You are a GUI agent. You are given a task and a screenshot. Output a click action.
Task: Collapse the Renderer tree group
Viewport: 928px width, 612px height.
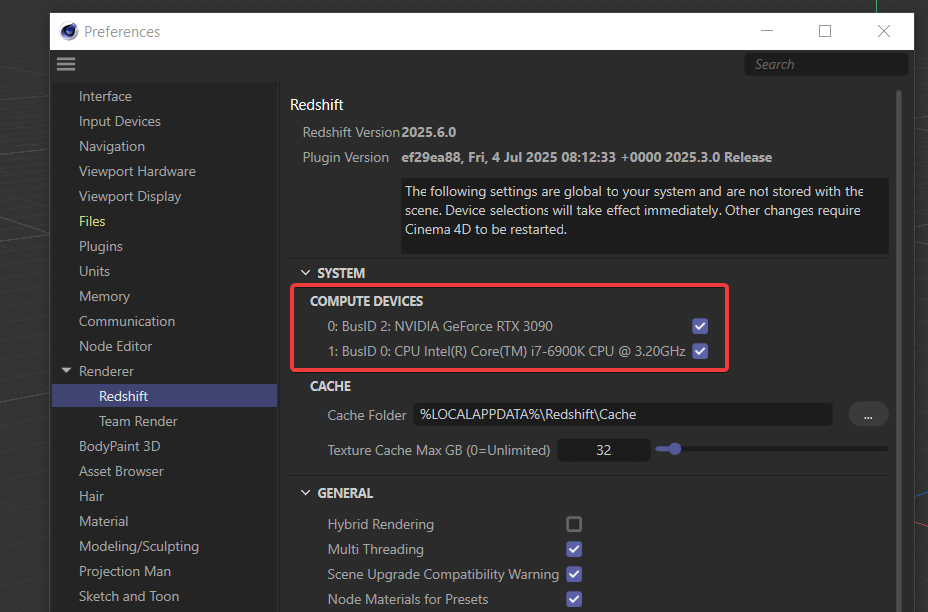[66, 371]
